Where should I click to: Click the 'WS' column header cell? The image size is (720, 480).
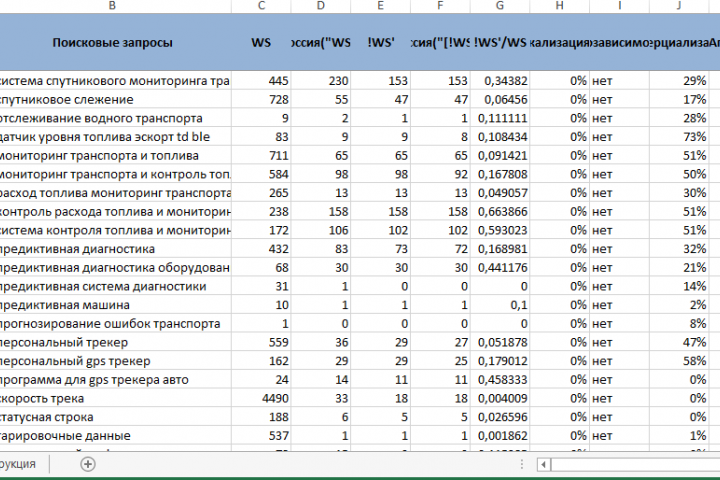(x=261, y=42)
